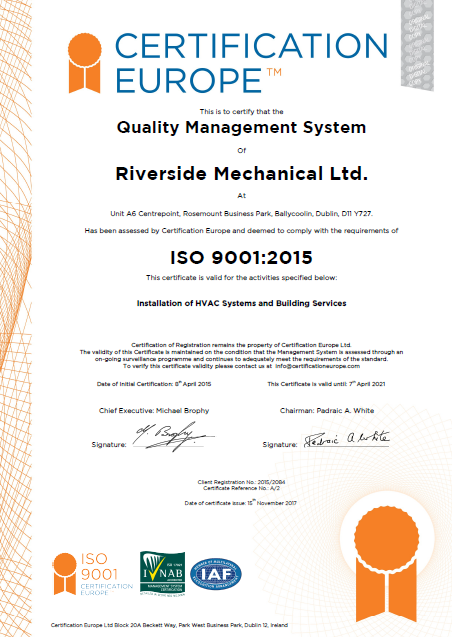
Task: Click the 'Certificate Reference No.' line
Action: click(242, 488)
